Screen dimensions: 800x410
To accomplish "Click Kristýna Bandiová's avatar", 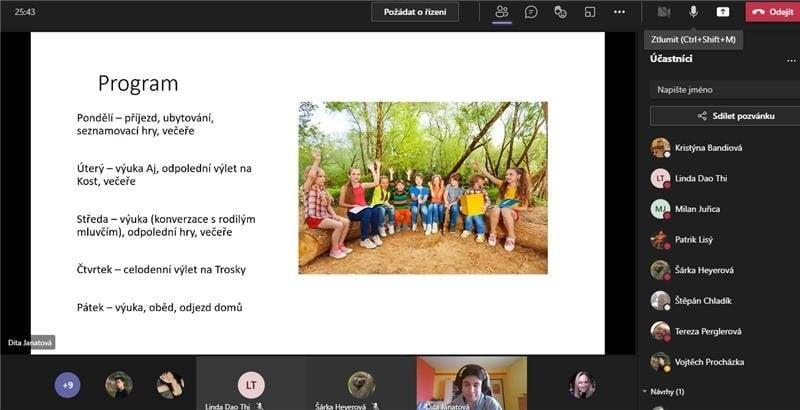I will point(660,148).
